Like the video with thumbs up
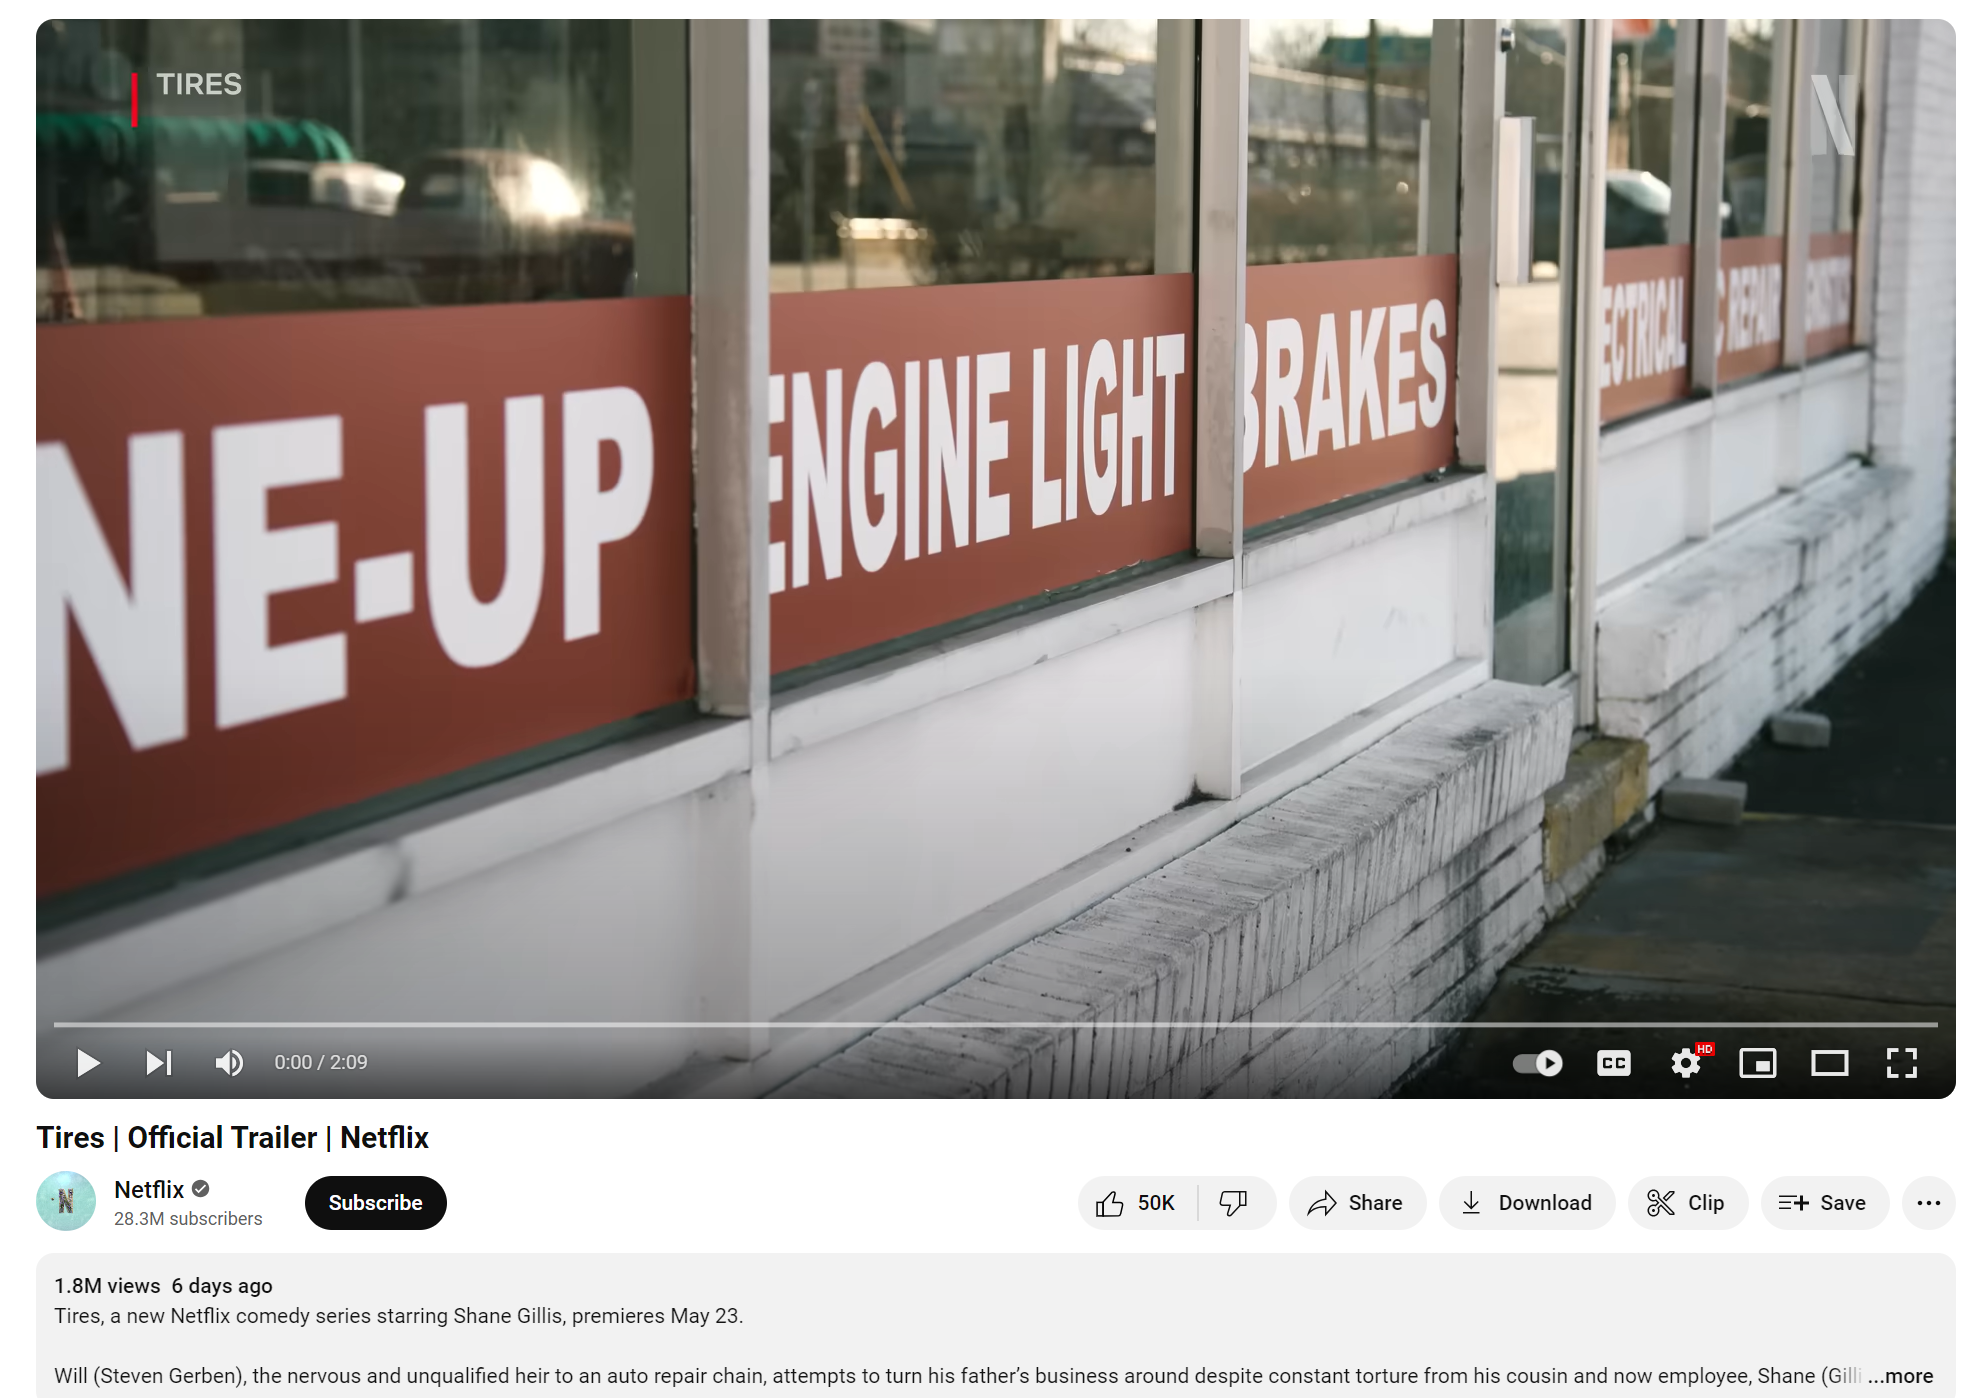 (1137, 1203)
